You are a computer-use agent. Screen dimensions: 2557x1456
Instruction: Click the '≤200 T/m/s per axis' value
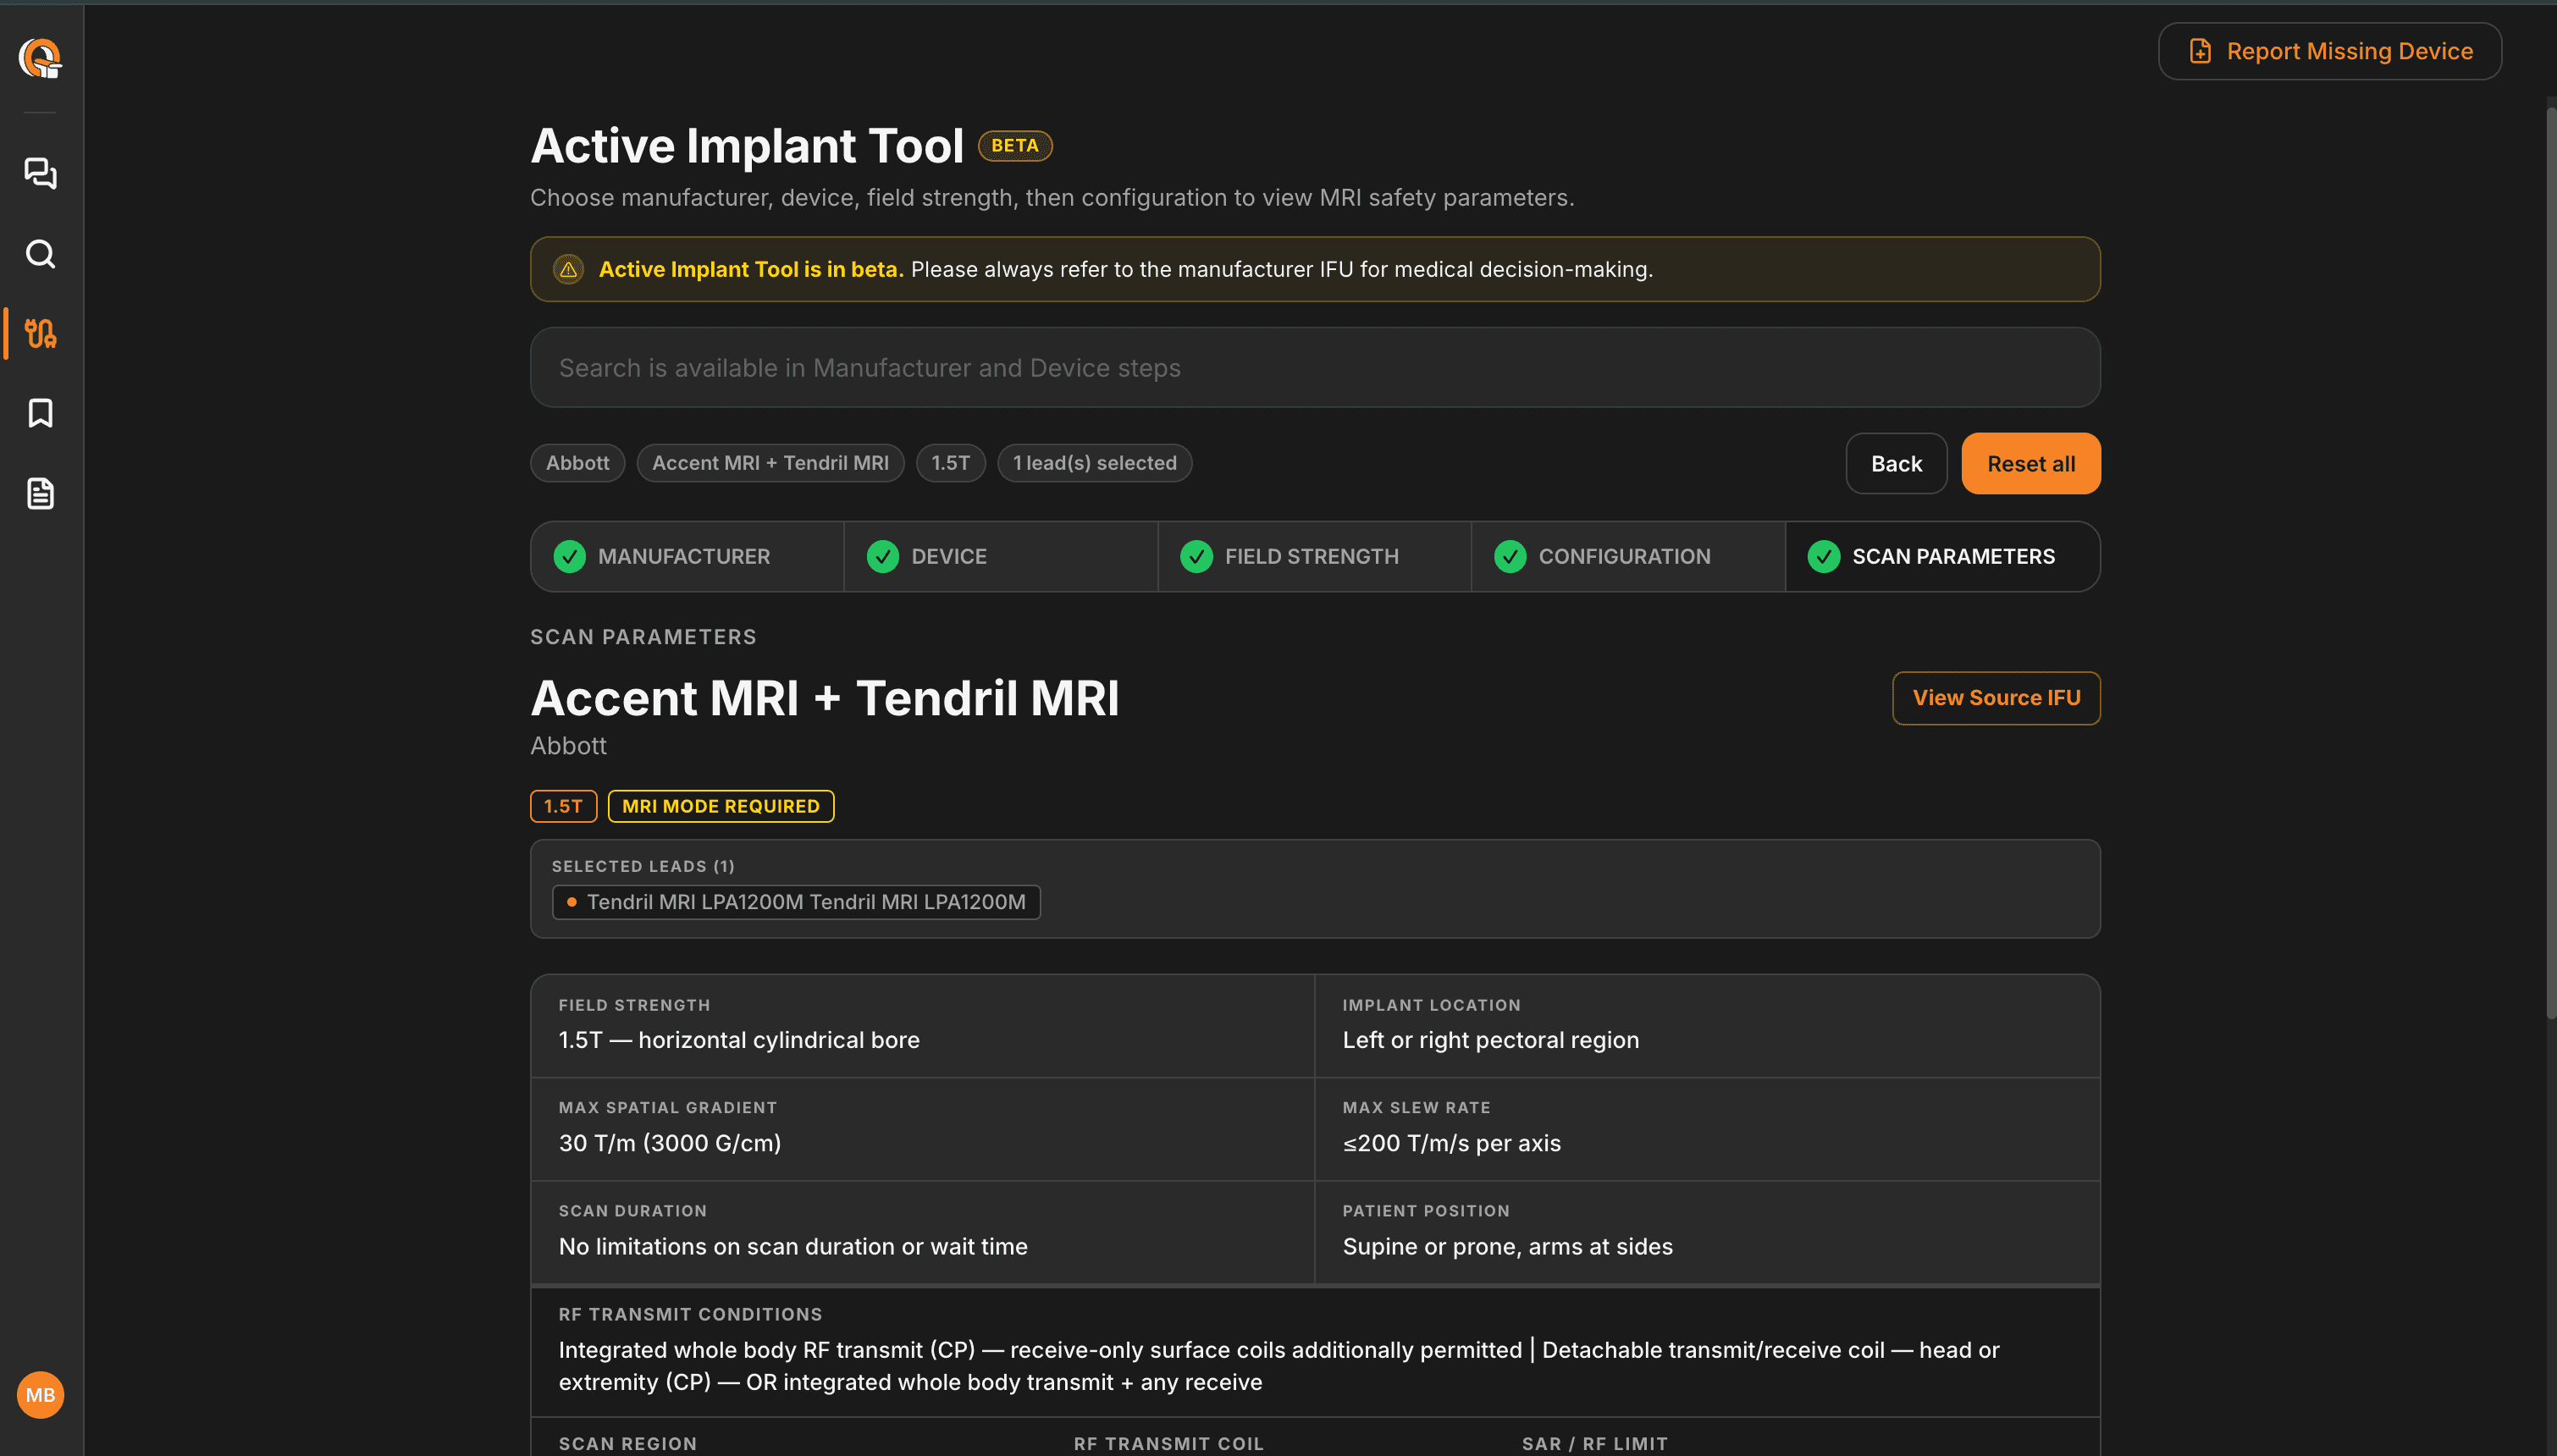coord(1452,1143)
